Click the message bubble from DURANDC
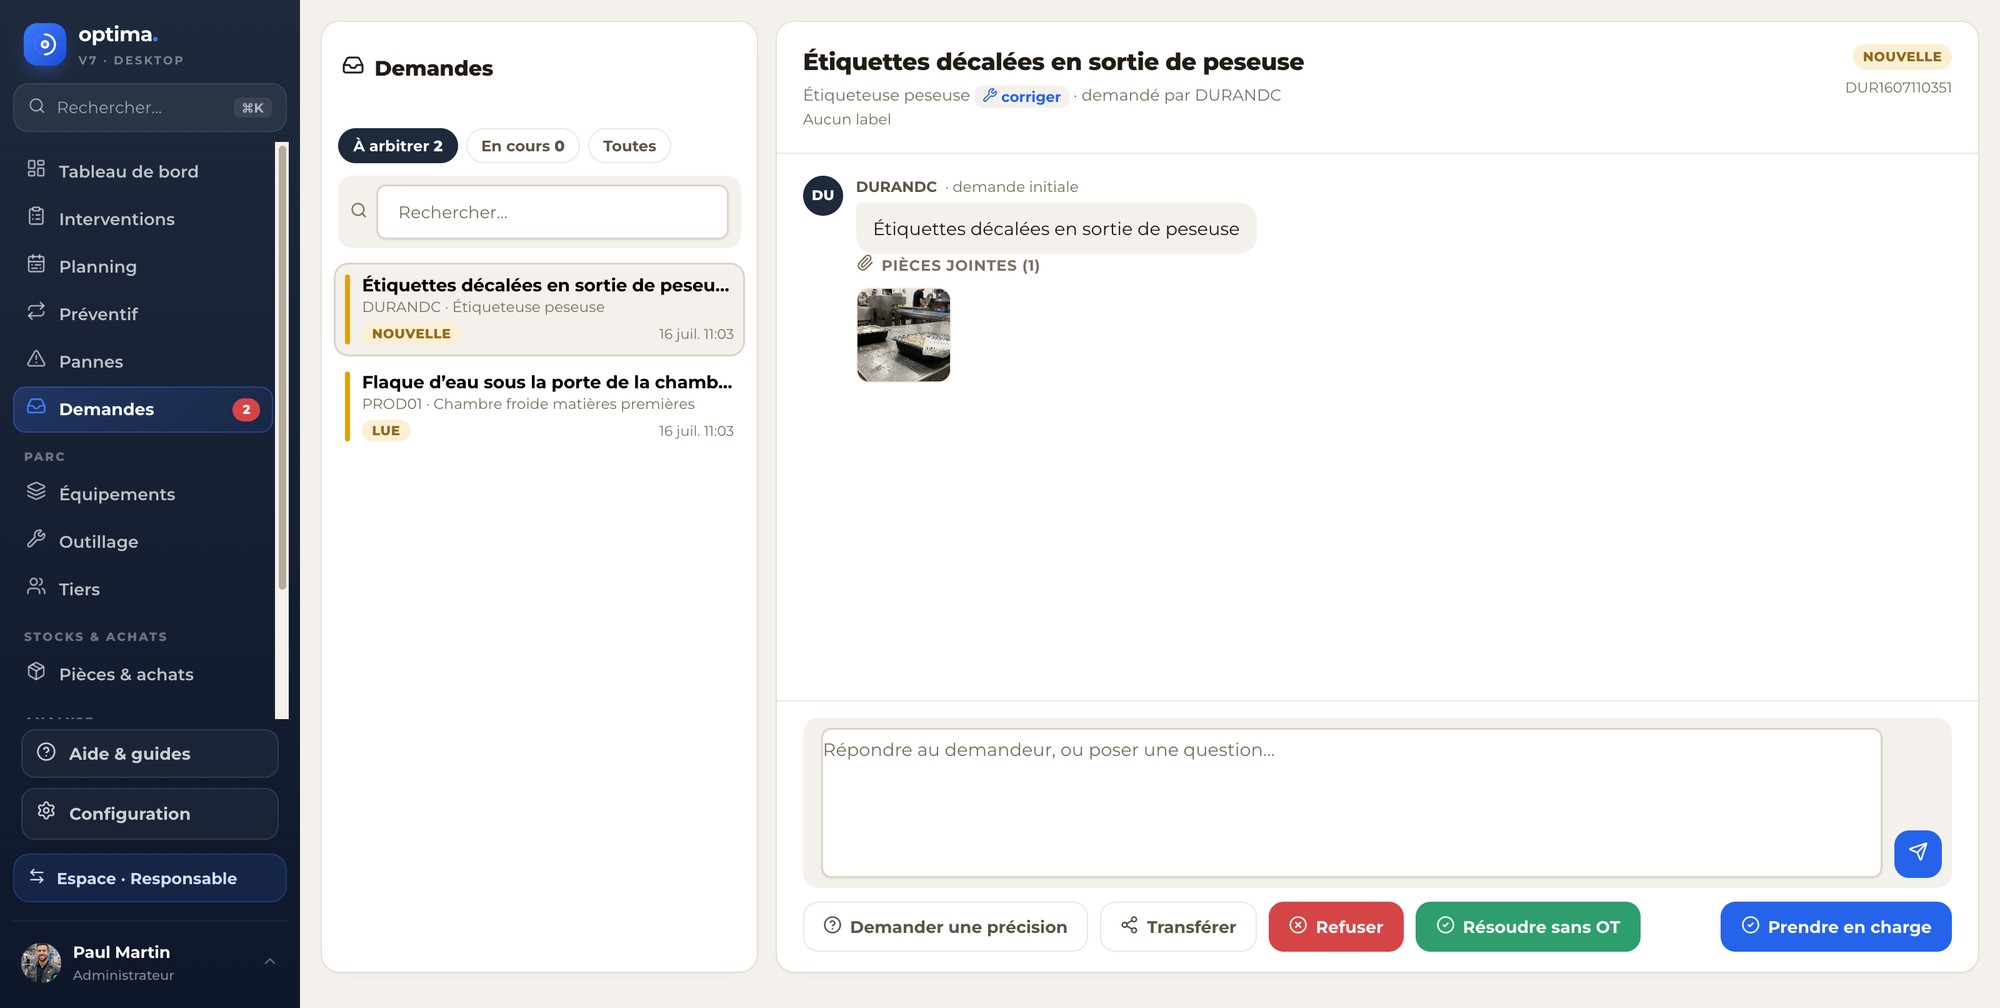Screen dimensions: 2000x1008 pos(1056,229)
